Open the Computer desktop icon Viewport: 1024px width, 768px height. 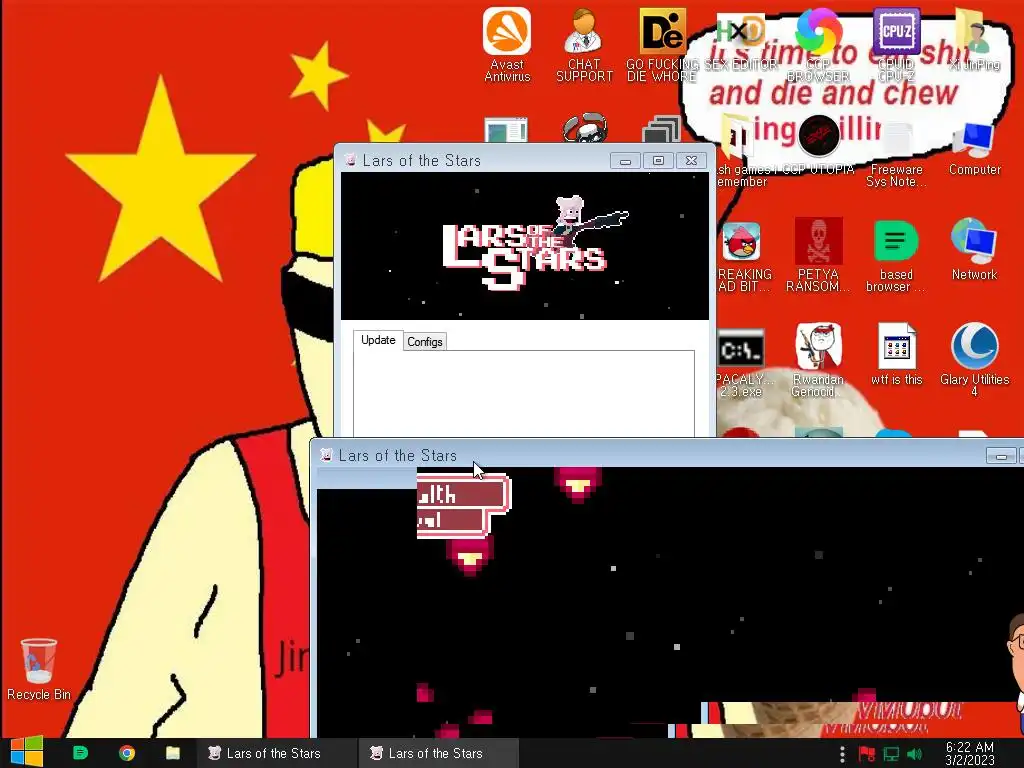pos(974,147)
